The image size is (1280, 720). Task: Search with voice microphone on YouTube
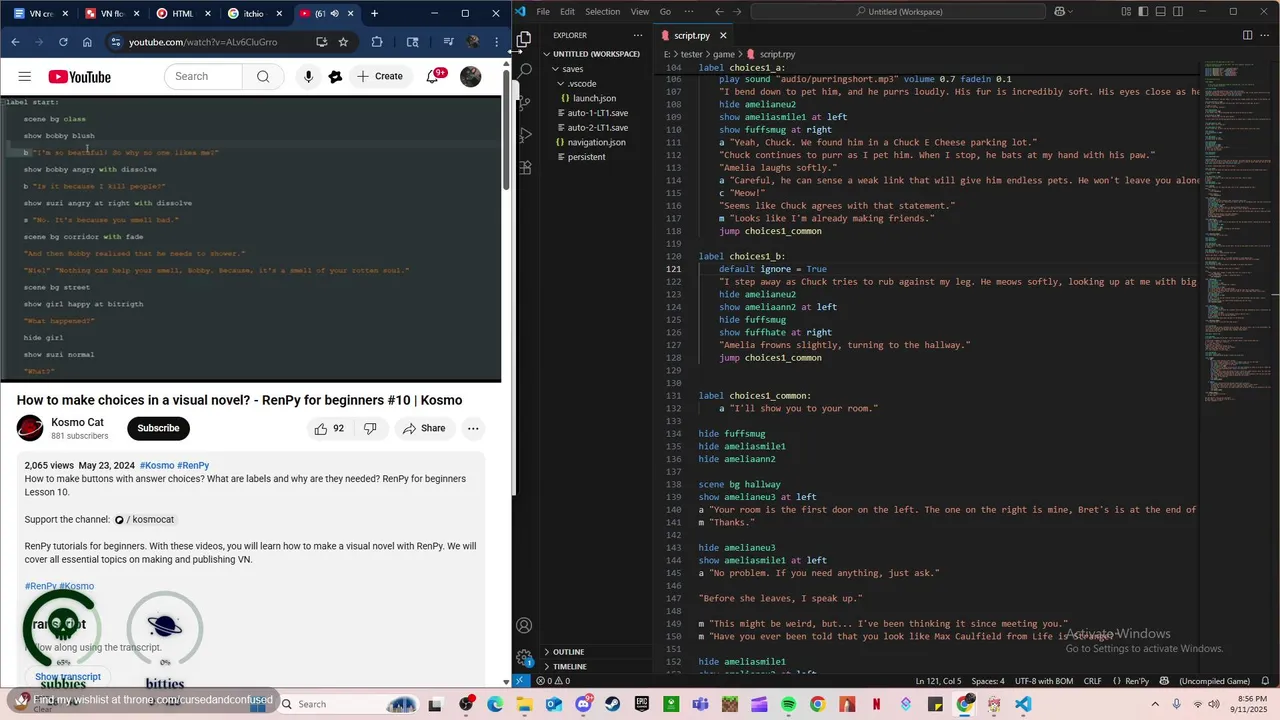click(x=308, y=77)
